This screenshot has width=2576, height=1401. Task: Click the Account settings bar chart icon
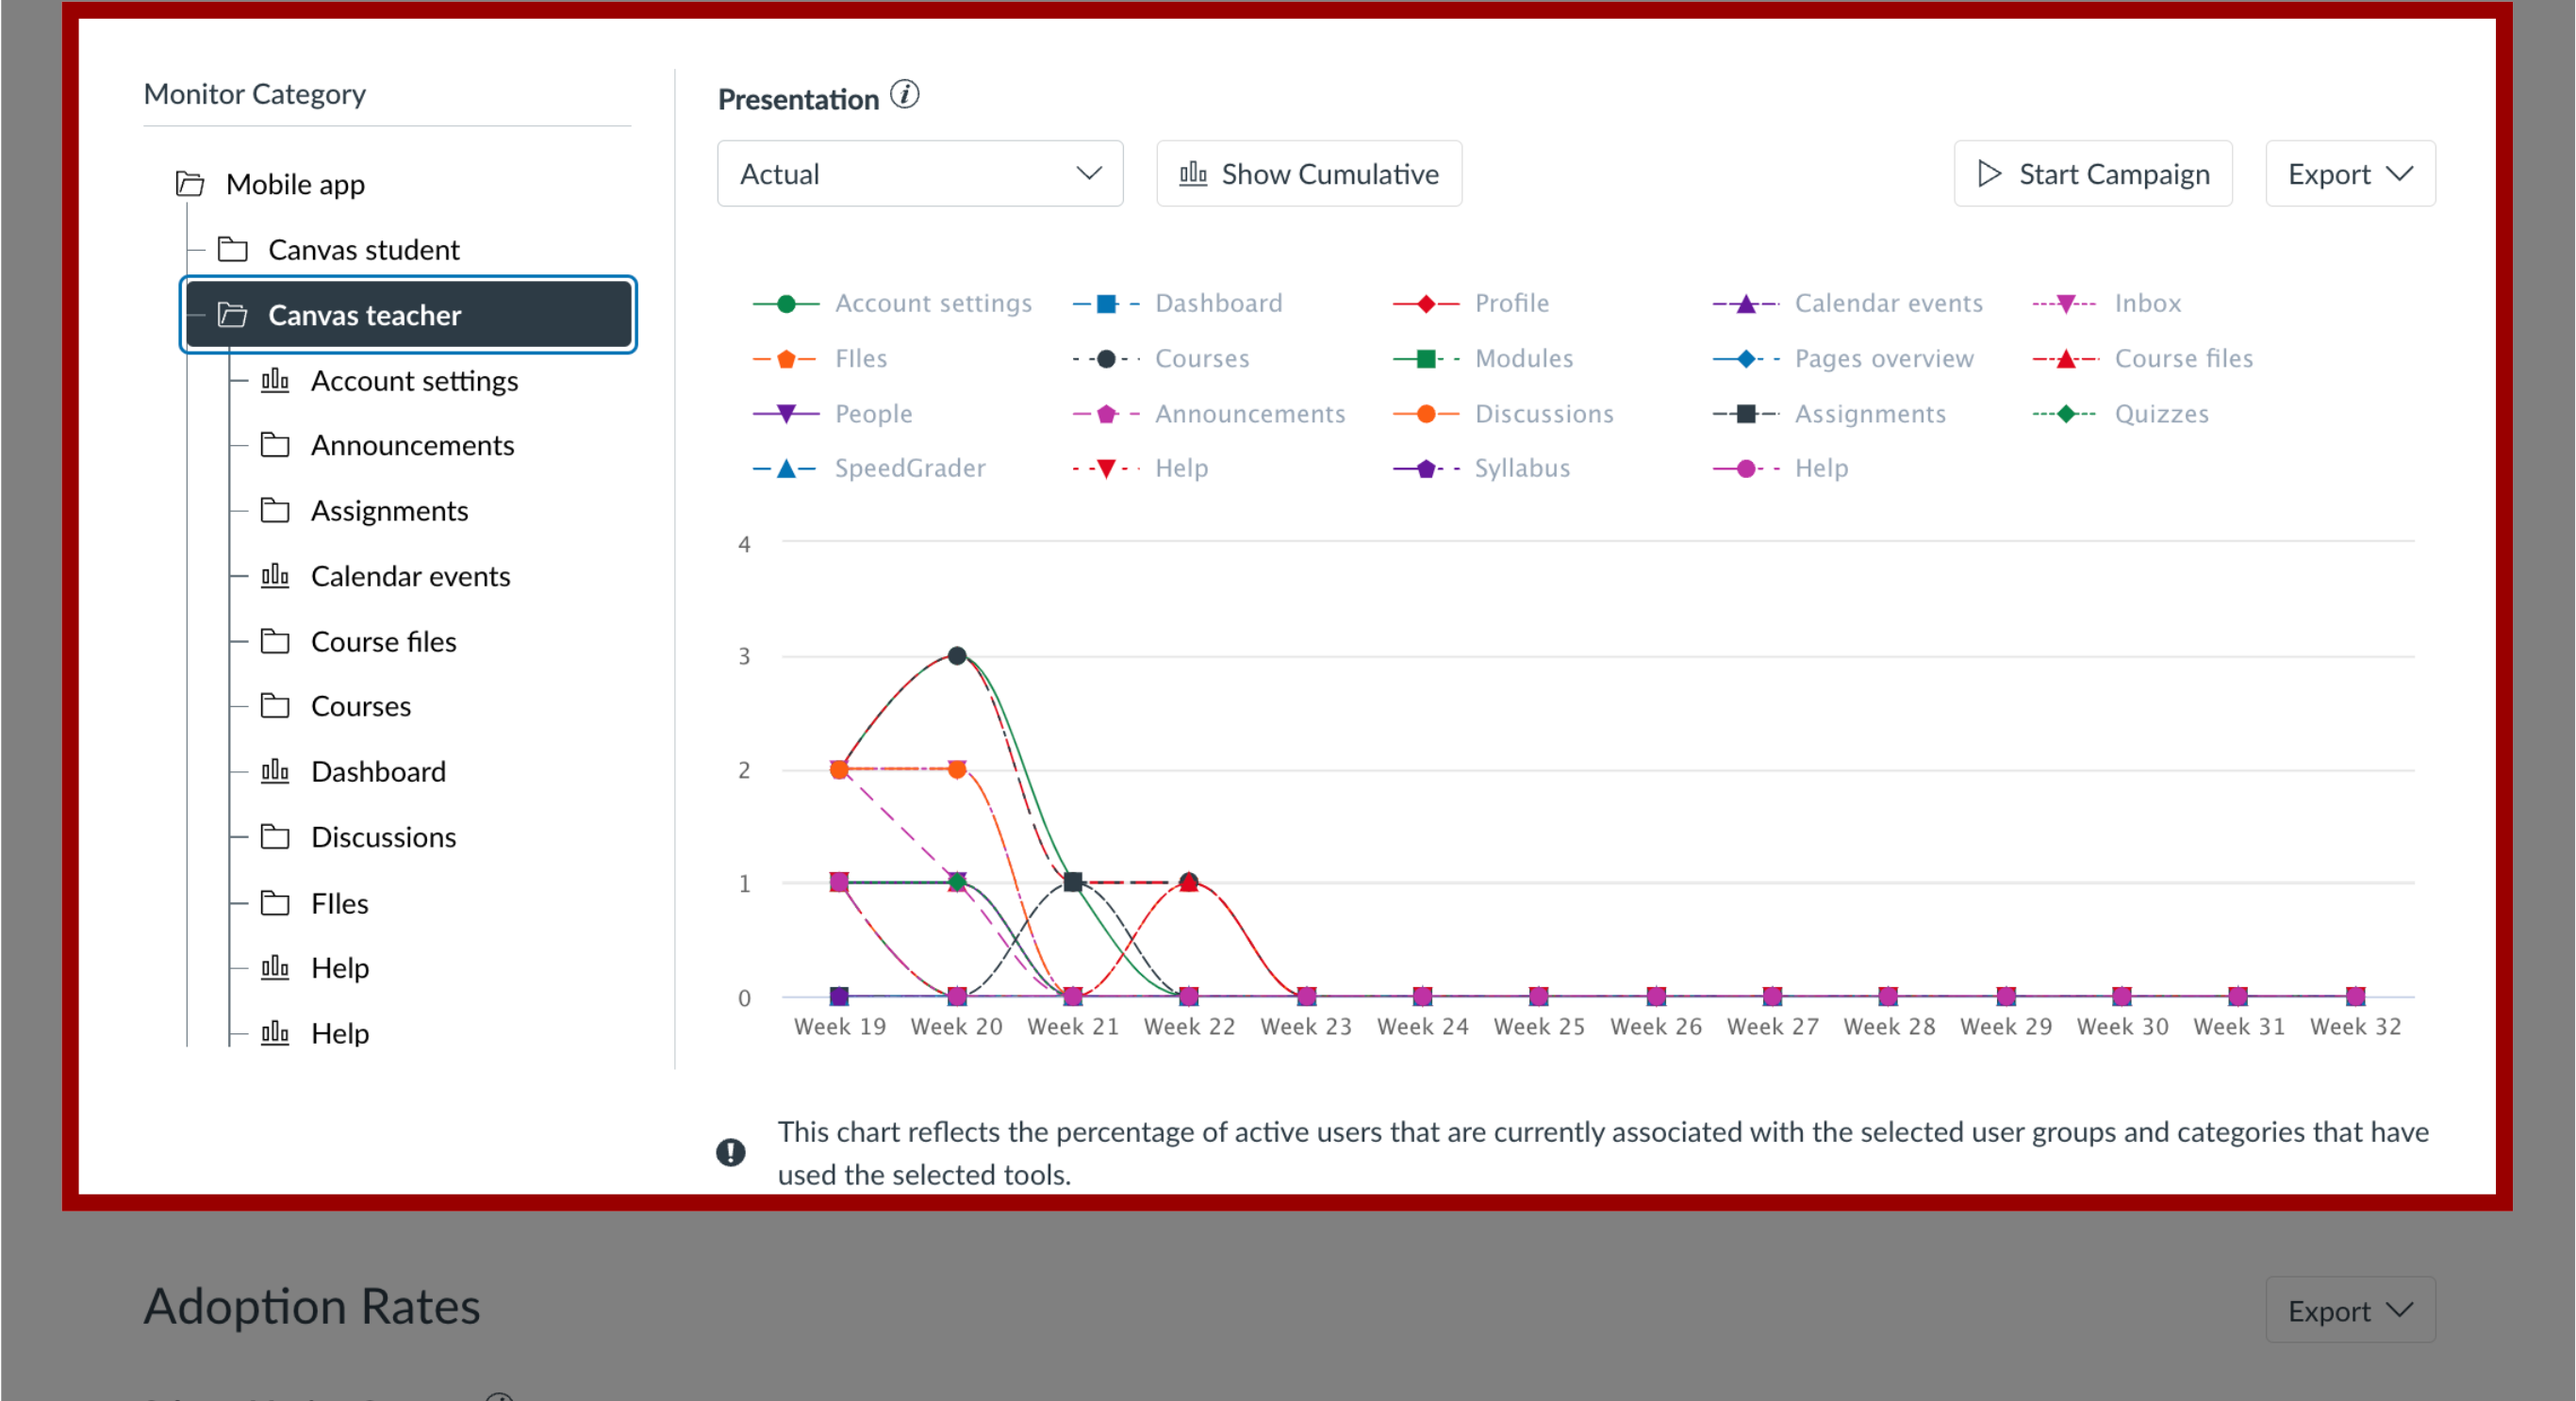tap(274, 380)
